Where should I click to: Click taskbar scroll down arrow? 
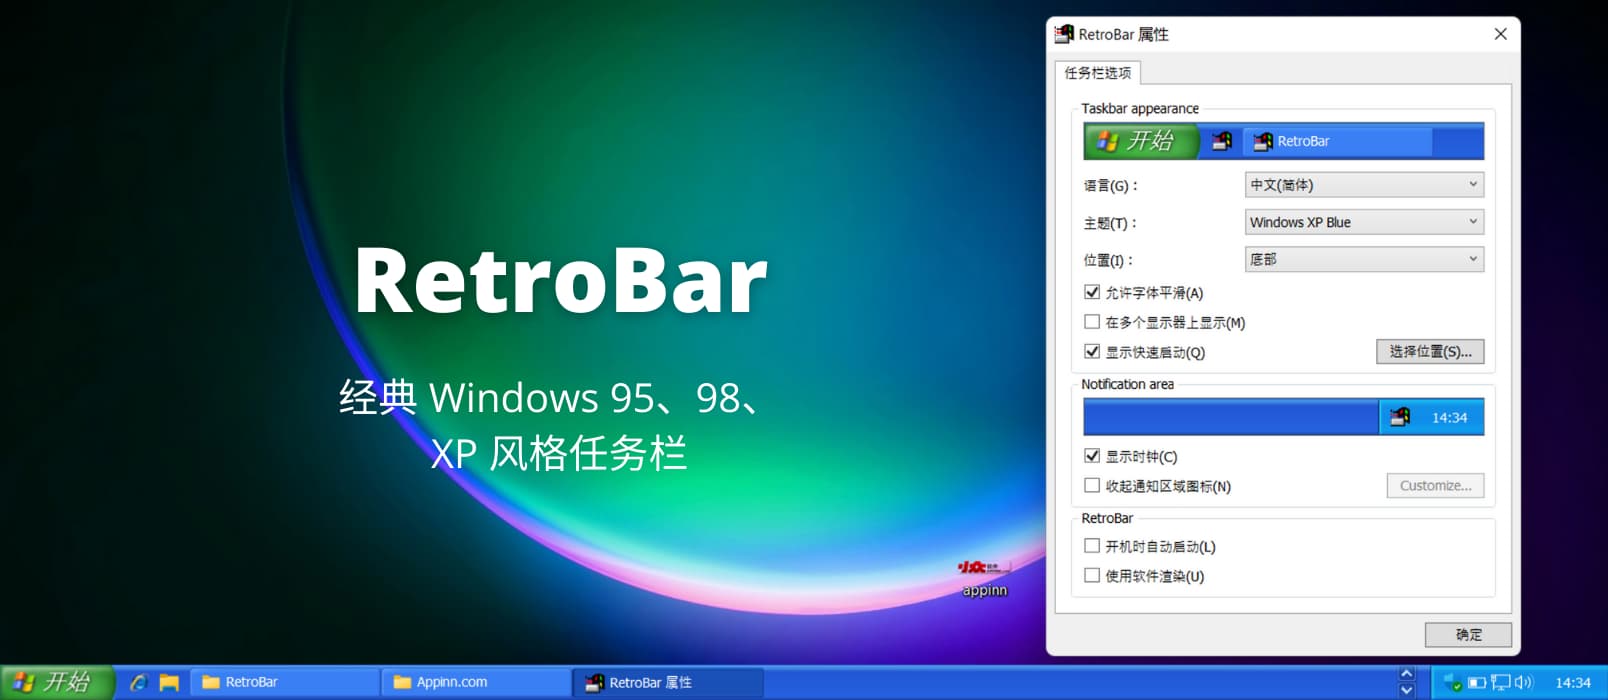pyautogui.click(x=1407, y=690)
